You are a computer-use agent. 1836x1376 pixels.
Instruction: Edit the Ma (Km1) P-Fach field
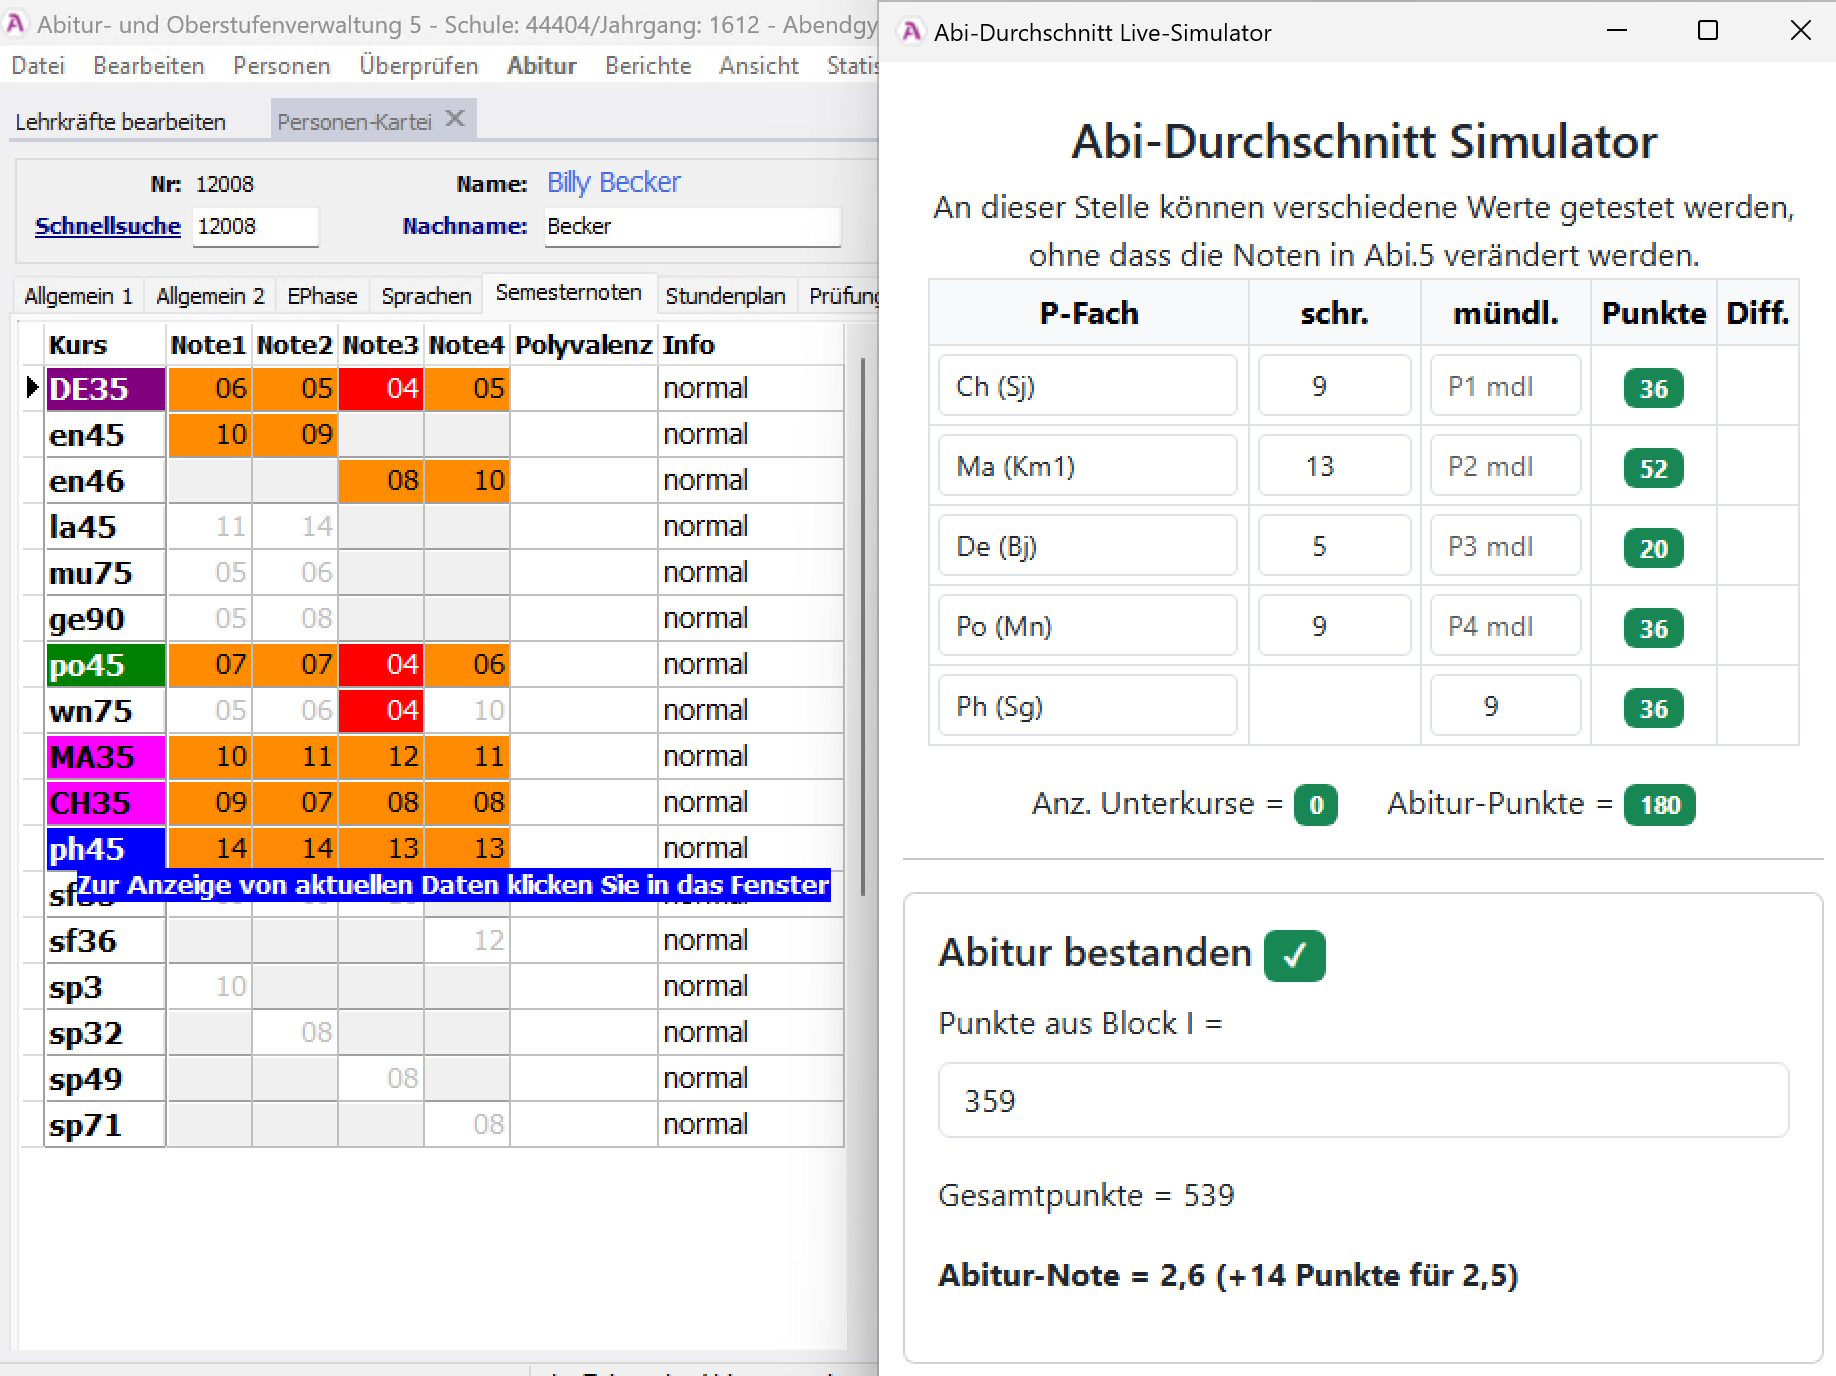(x=1087, y=466)
